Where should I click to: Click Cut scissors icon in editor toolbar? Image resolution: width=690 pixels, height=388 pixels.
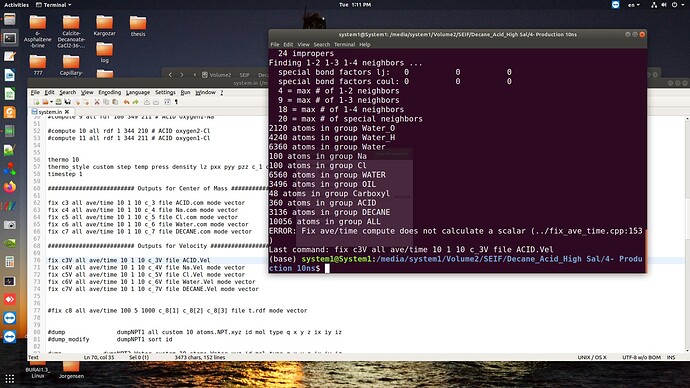click(97, 102)
